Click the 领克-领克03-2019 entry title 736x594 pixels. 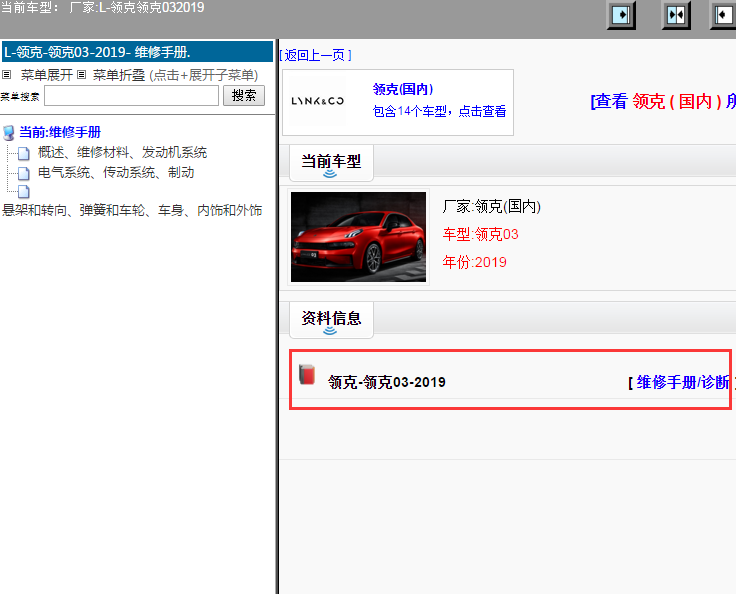point(387,382)
